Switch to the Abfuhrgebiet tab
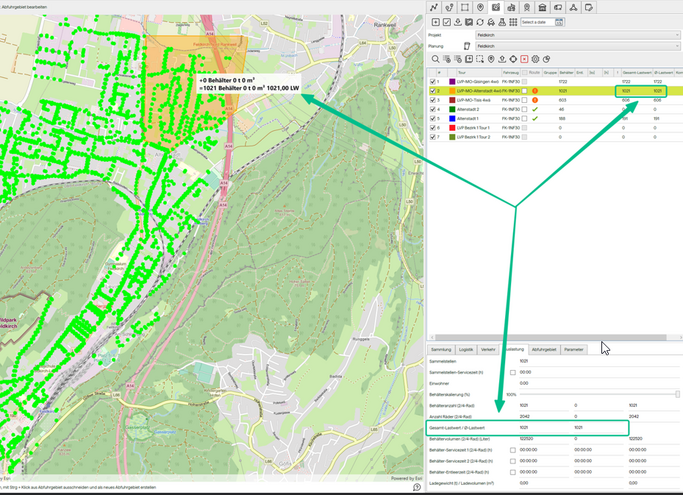This screenshot has height=495, width=683. 544,349
